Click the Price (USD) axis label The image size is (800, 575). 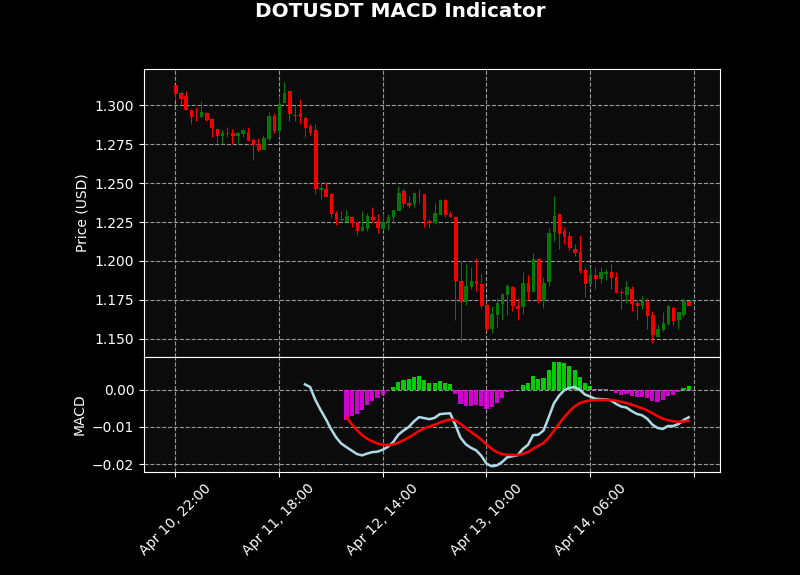[81, 213]
